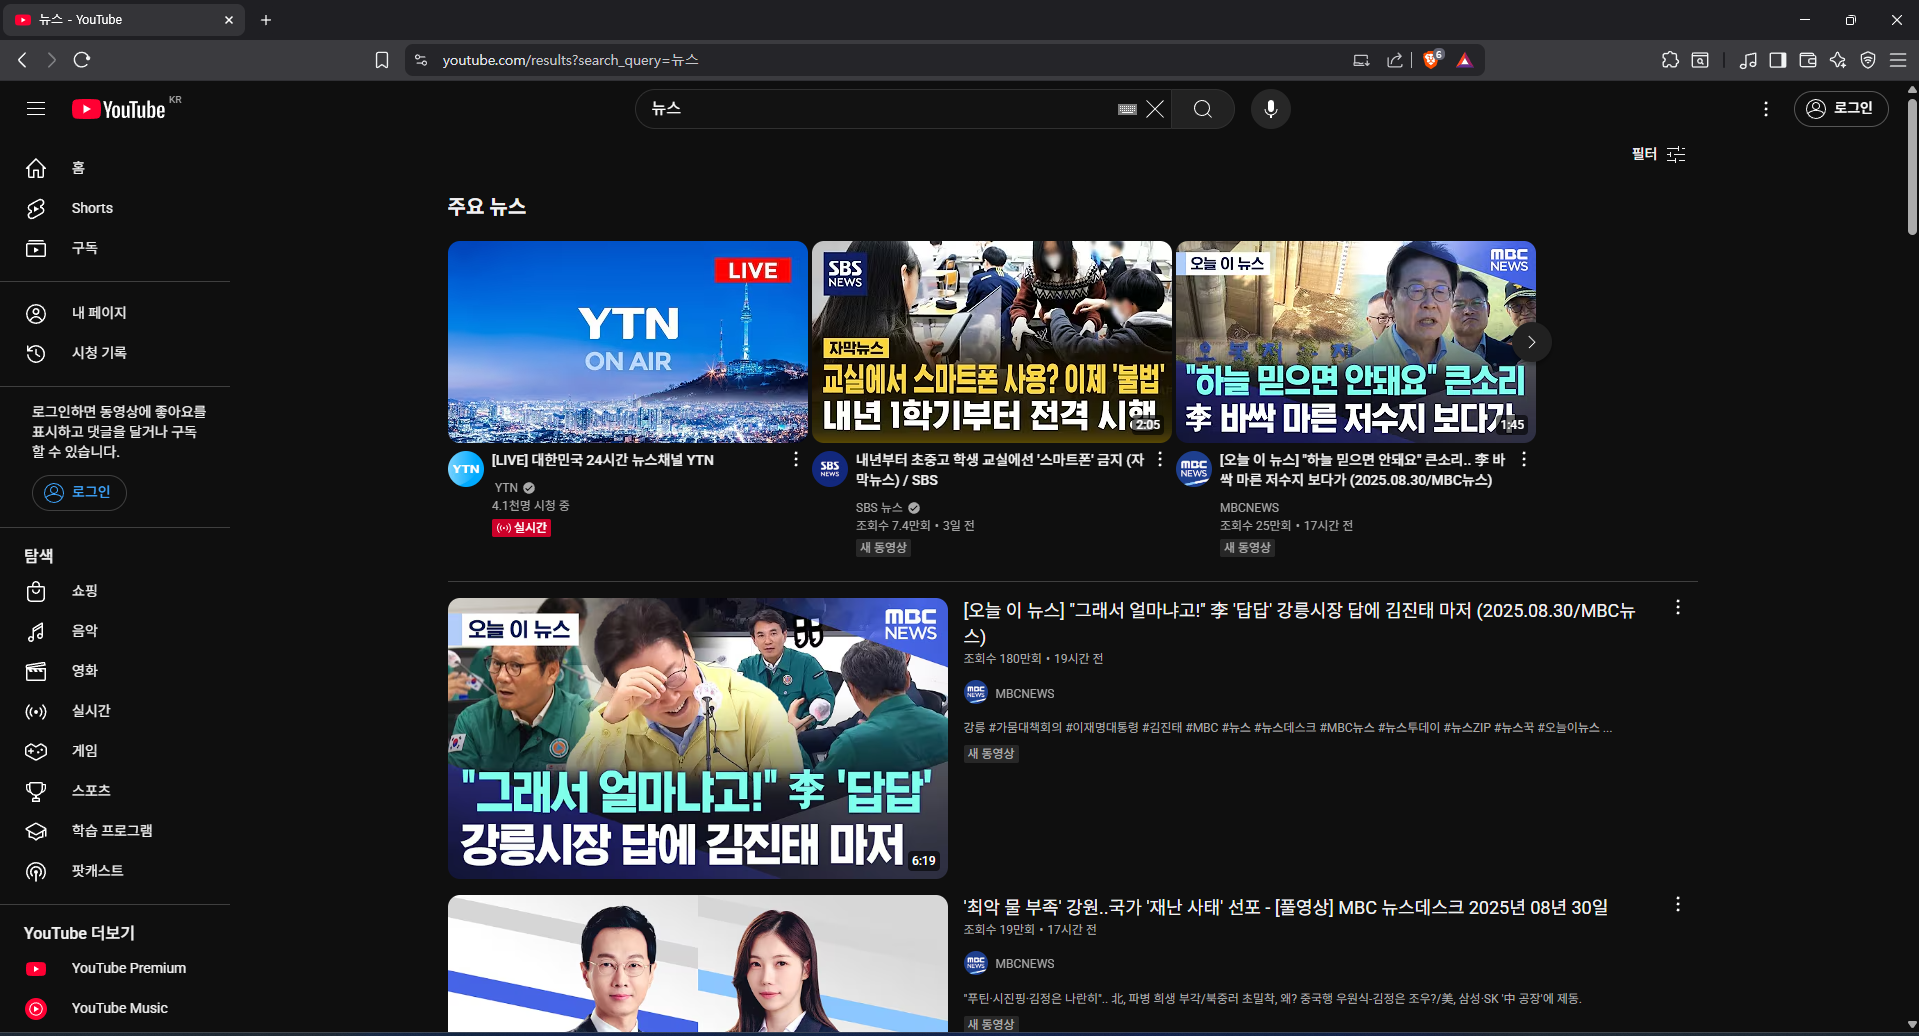Play the YTN ON AIR live thumbnail
The image size is (1919, 1036).
pyautogui.click(x=628, y=342)
